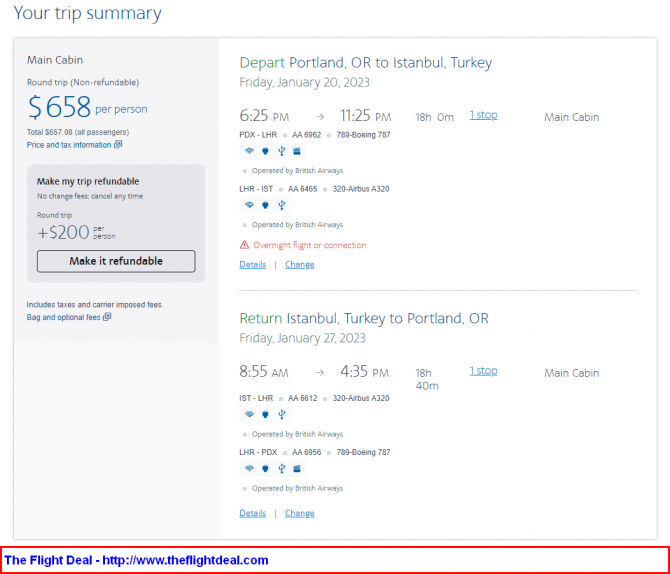Click Friday, January 20, 2023 date

click(x=304, y=82)
